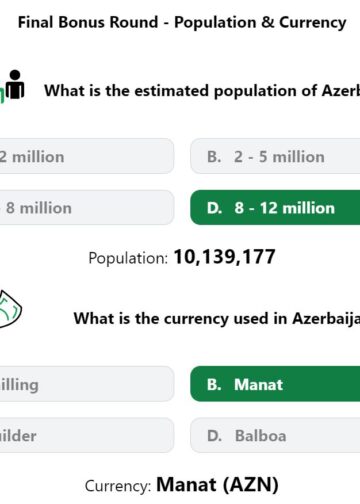This screenshot has height=504, width=360.
Task: Choose the partially visible 2 million option
Action: pyautogui.click(x=87, y=156)
